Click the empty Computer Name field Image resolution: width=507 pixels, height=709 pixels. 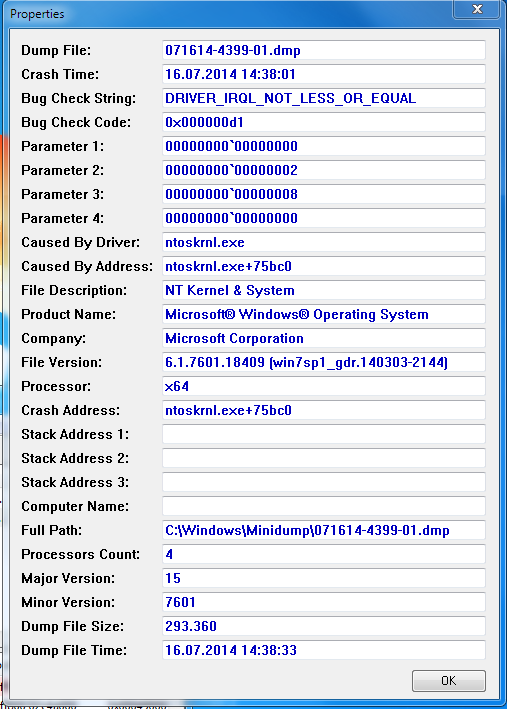tap(324, 506)
